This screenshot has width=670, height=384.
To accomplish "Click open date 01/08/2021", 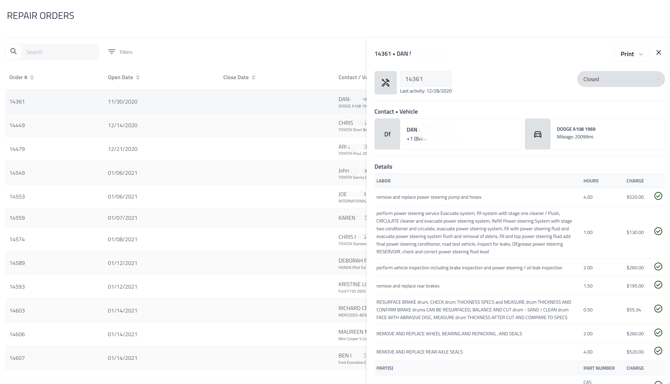I will [123, 239].
